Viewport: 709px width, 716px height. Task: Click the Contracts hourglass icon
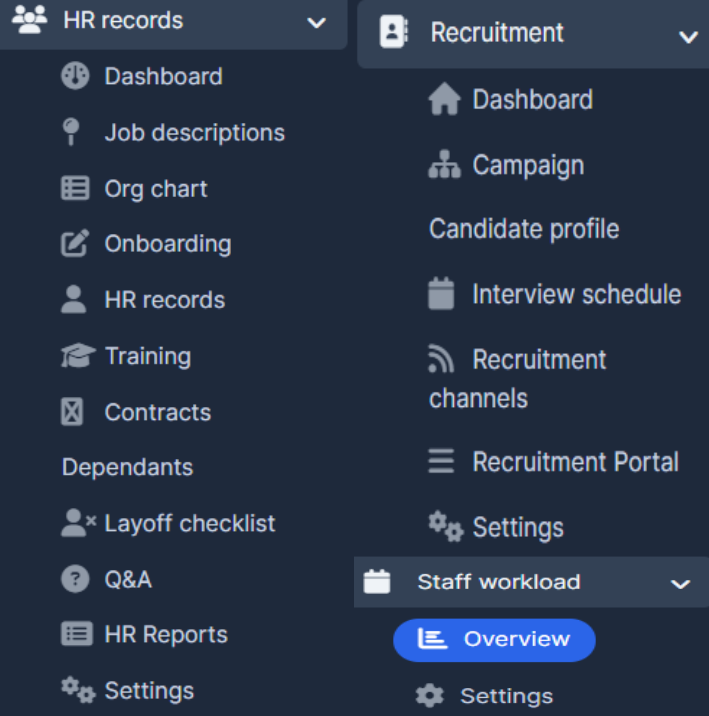(72, 412)
